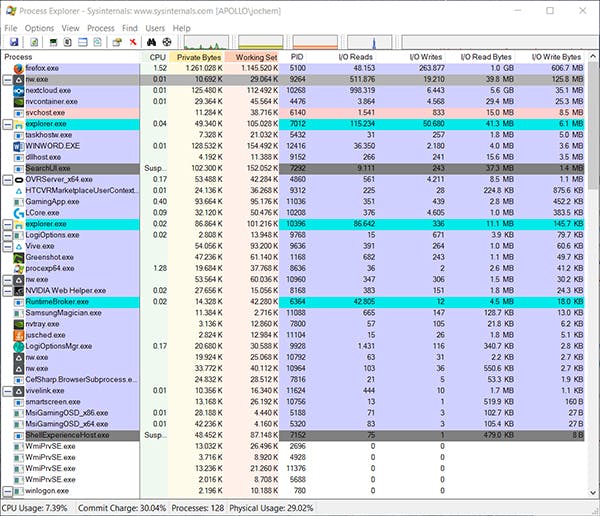Screen dimensions: 600x516
Task: Collapse the LogiOptions.exe tree node
Action: coord(7,235)
